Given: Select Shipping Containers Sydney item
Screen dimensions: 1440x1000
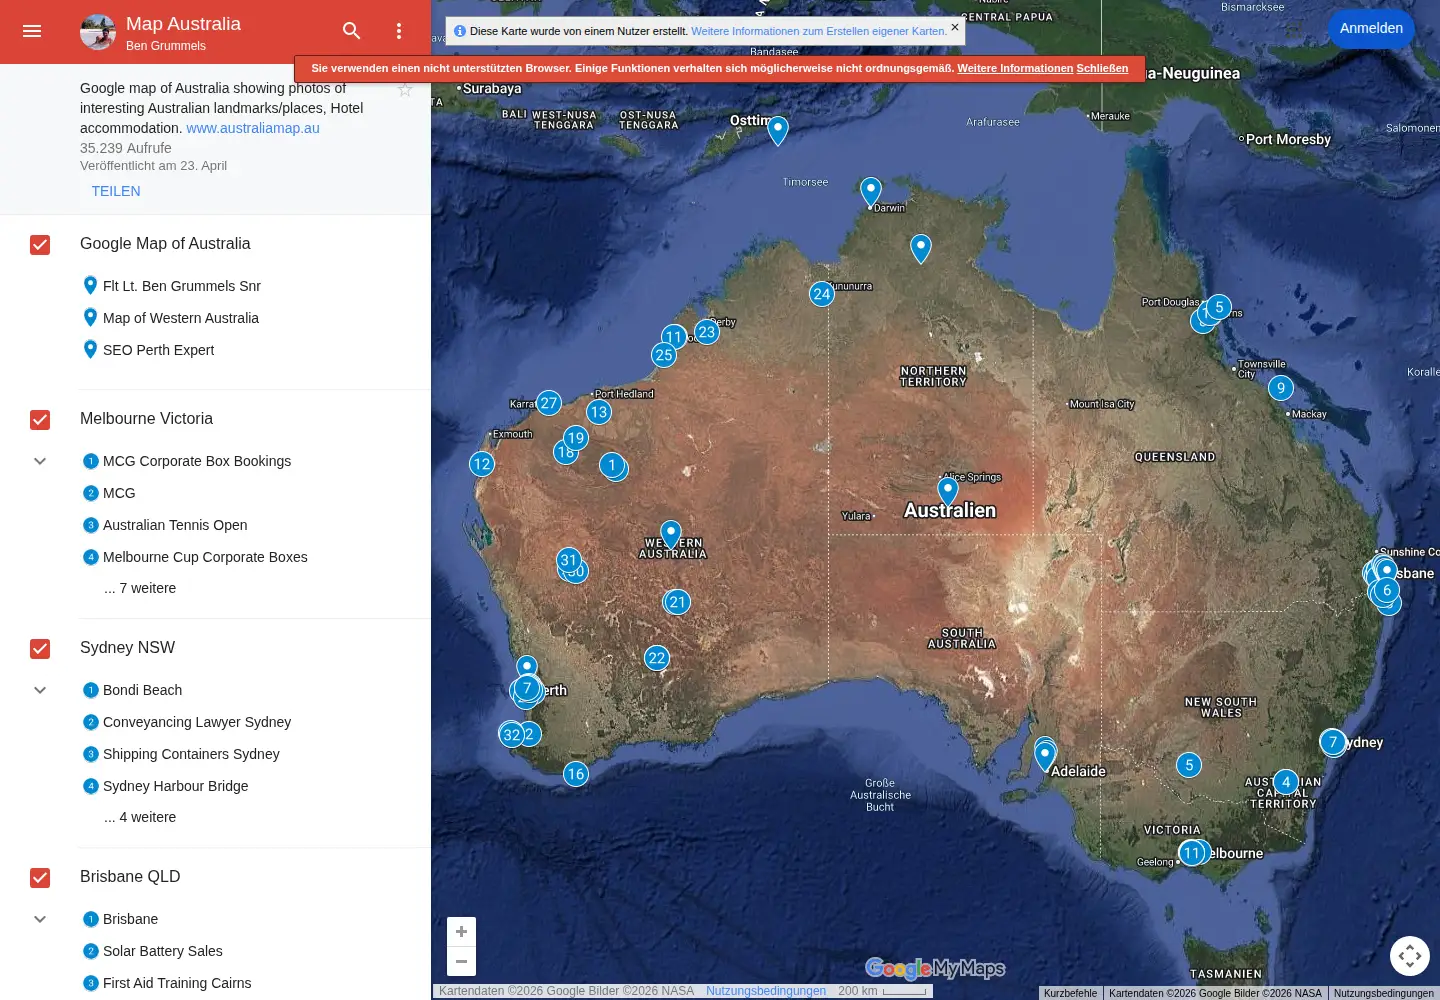Looking at the screenshot, I should [191, 754].
